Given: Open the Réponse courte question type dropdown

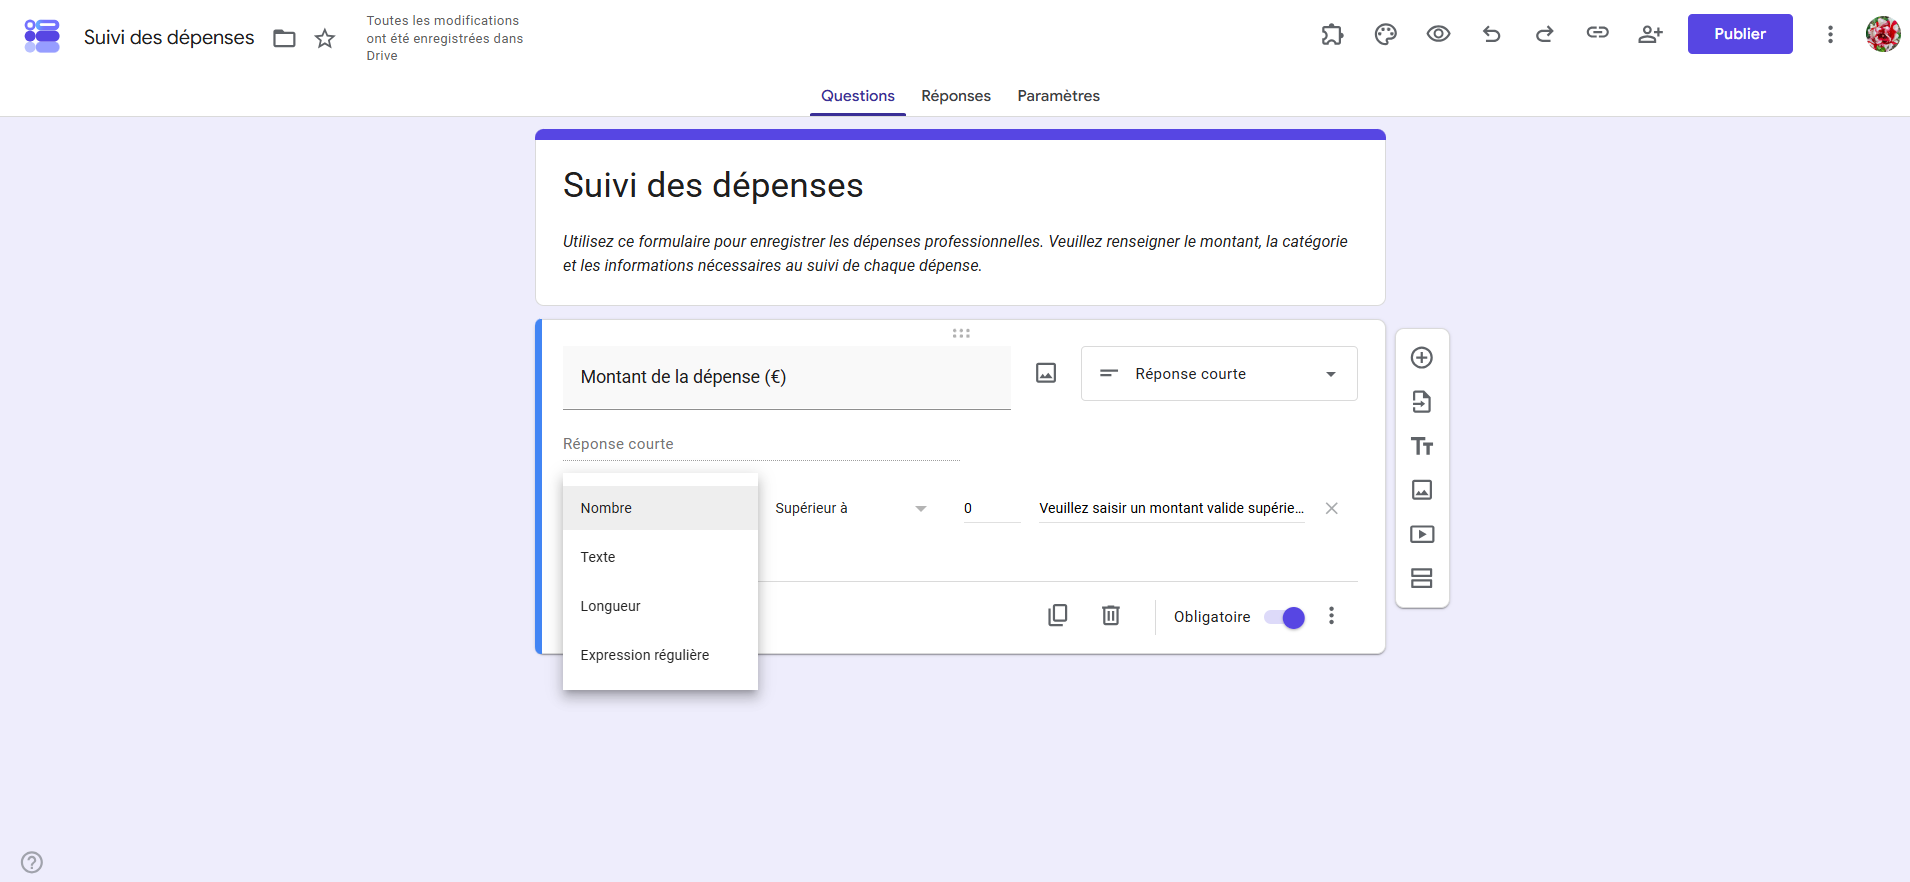Looking at the screenshot, I should [1219, 374].
